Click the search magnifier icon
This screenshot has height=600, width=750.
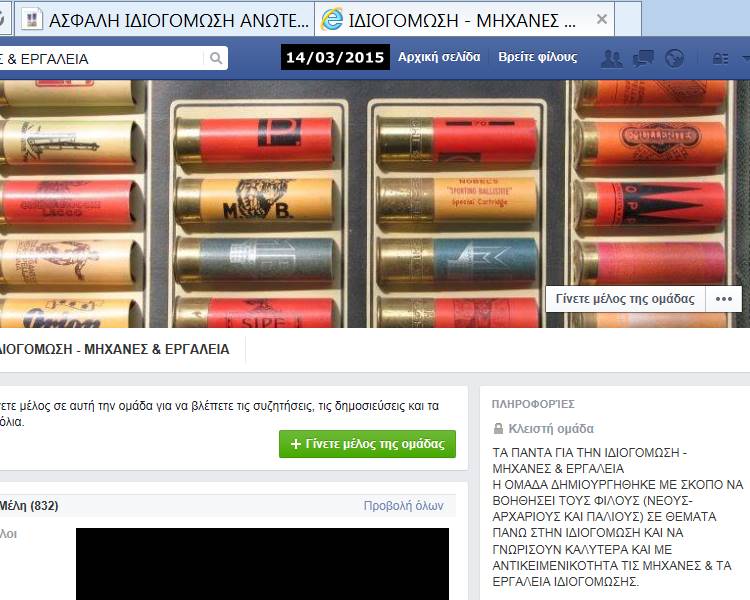(x=216, y=58)
